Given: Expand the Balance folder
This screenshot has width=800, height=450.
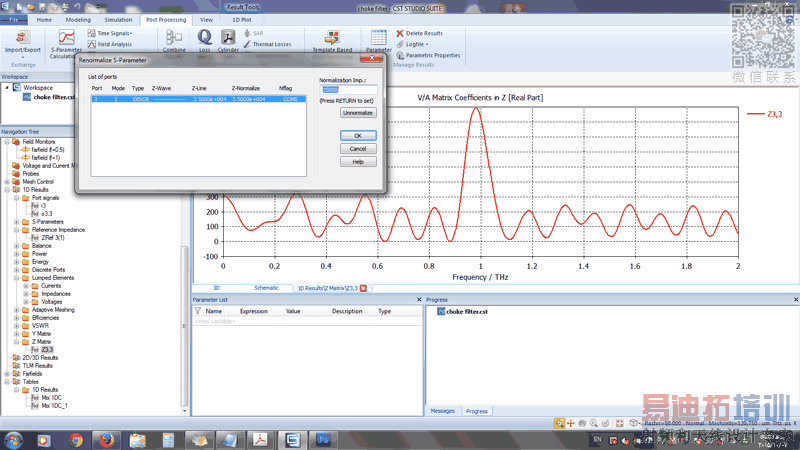Looking at the screenshot, I should (17, 246).
